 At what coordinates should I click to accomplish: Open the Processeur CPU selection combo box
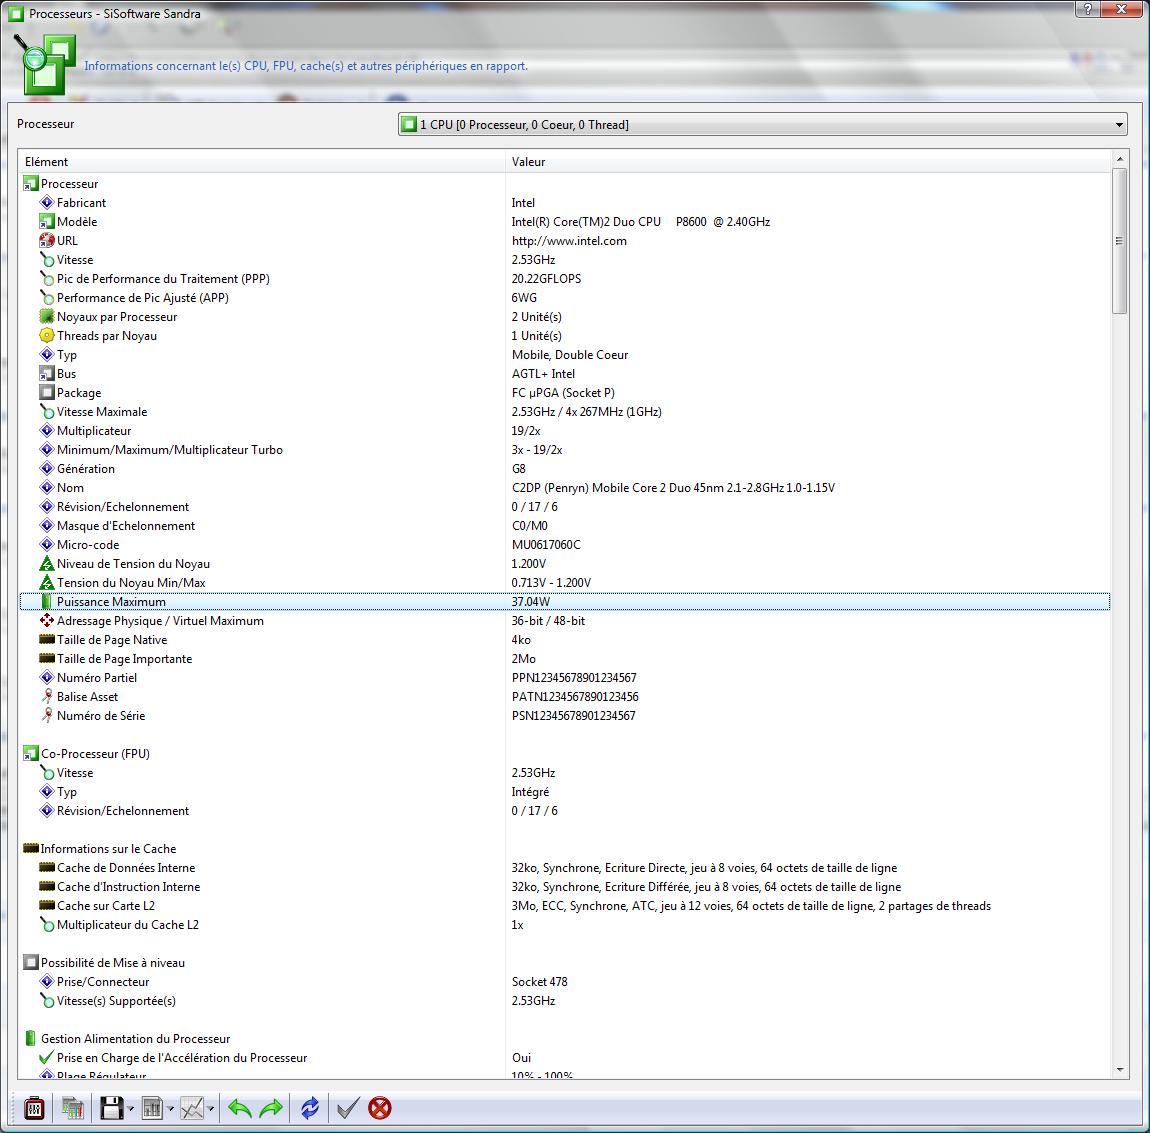(762, 125)
